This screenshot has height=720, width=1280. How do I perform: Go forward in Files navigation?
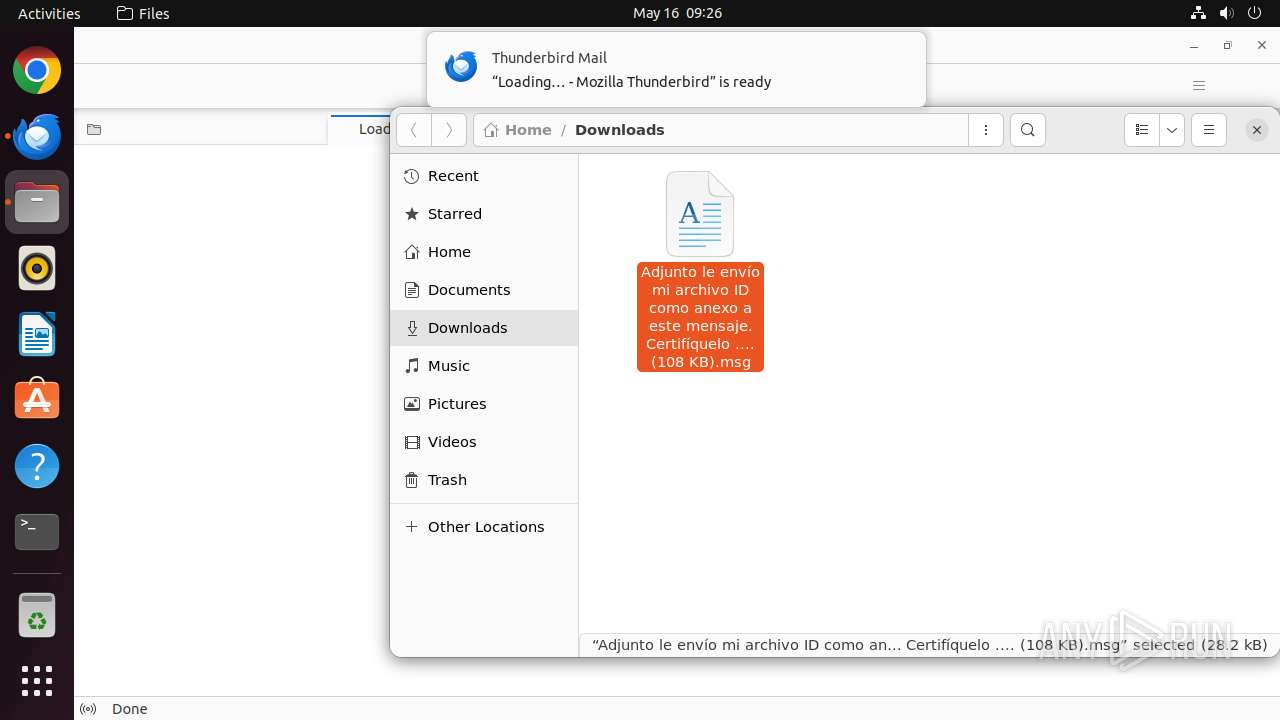coord(449,130)
